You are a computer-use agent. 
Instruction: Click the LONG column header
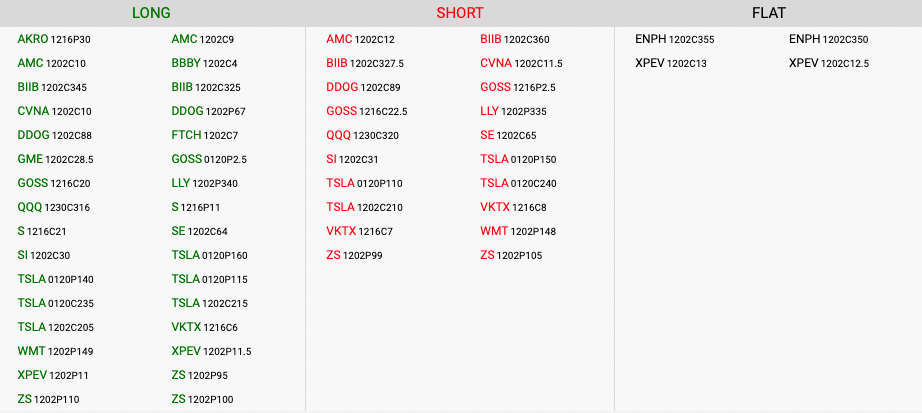[151, 13]
